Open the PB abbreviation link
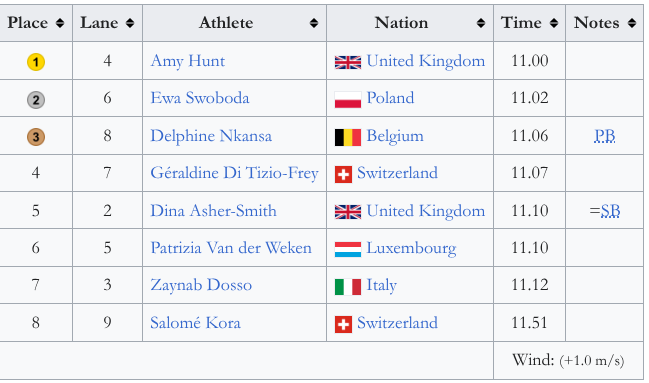The image size is (649, 383). [605, 136]
